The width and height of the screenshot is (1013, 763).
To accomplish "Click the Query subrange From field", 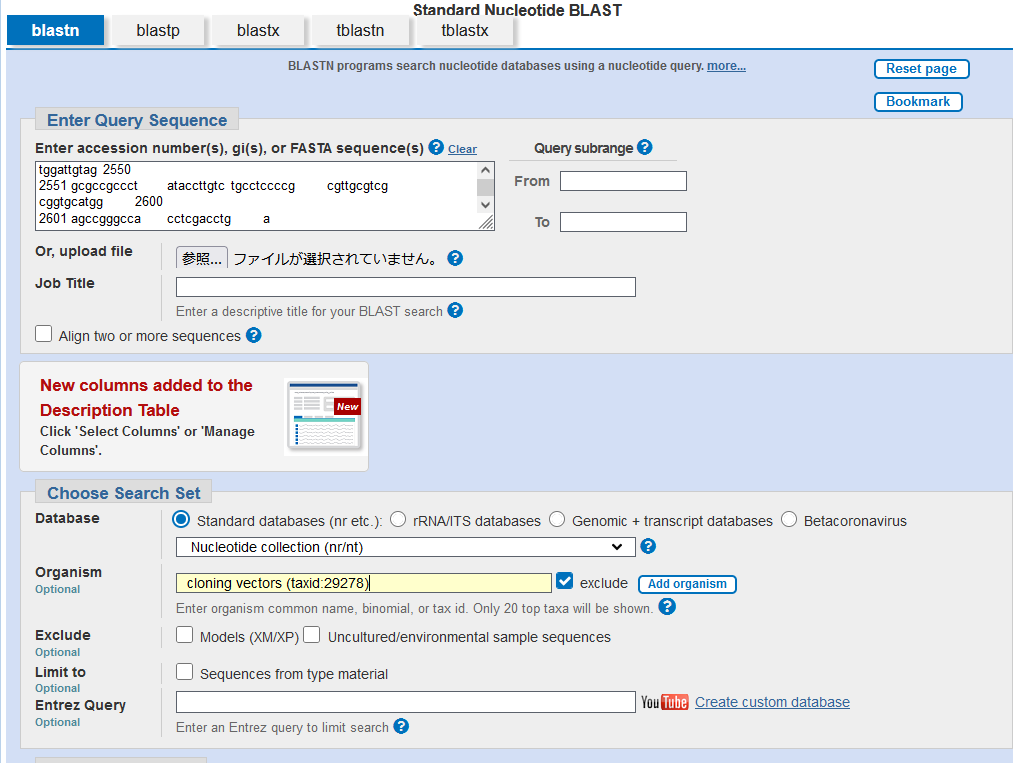I will pyautogui.click(x=623, y=181).
